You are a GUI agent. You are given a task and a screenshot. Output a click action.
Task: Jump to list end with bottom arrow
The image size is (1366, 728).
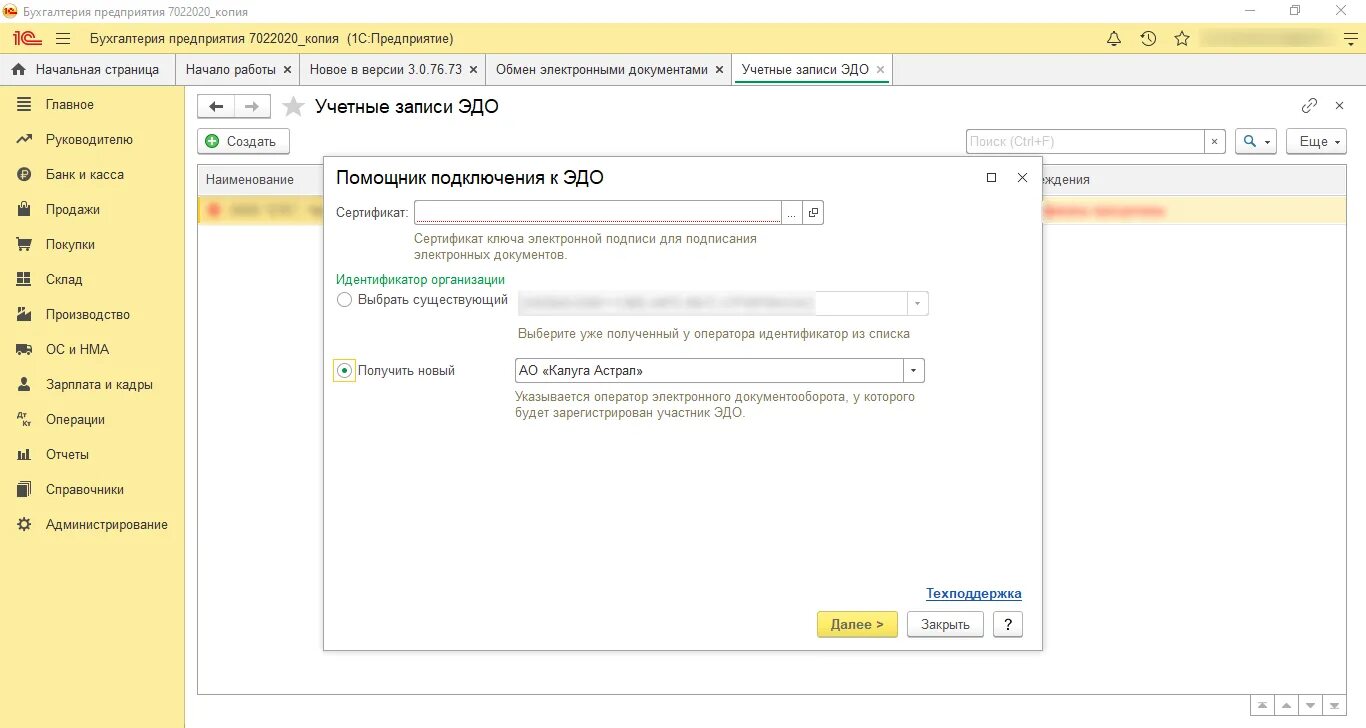(x=1335, y=706)
